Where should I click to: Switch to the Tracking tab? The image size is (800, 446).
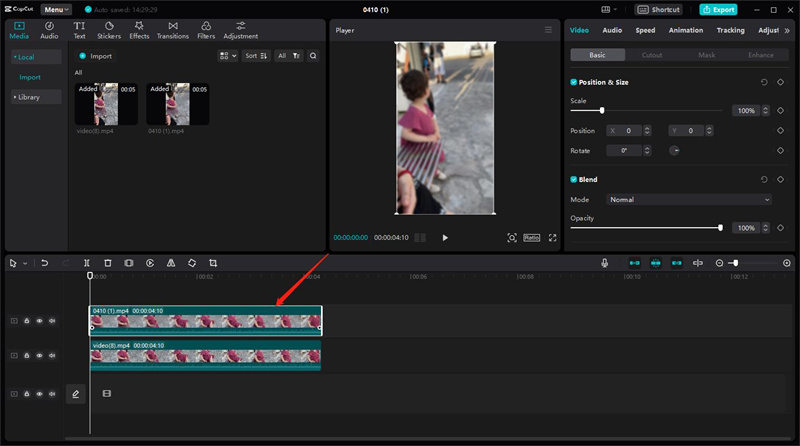[x=730, y=30]
